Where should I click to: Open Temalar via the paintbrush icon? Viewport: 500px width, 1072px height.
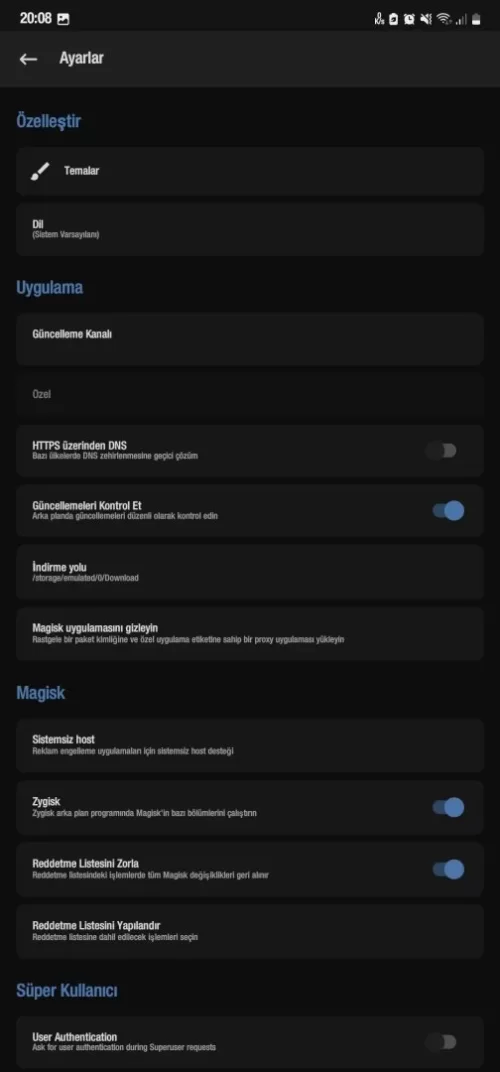pos(40,171)
